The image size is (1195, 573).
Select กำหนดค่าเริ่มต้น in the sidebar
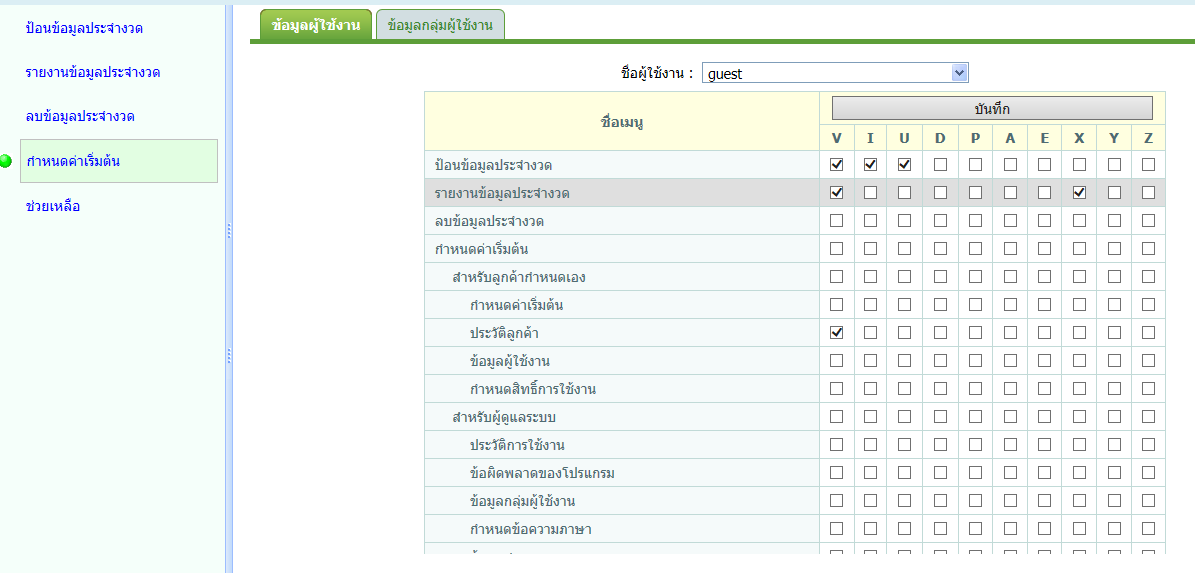tap(73, 161)
